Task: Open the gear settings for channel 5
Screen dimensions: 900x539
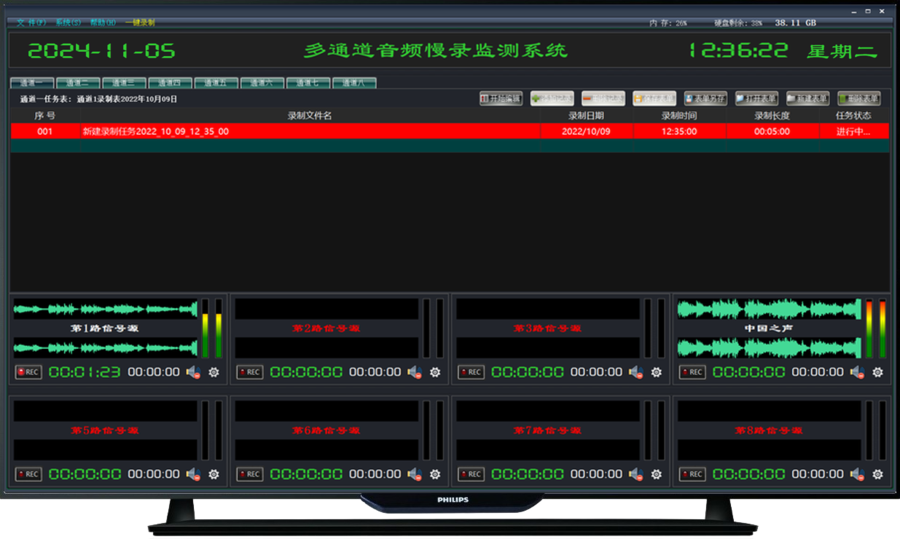Action: coord(213,474)
